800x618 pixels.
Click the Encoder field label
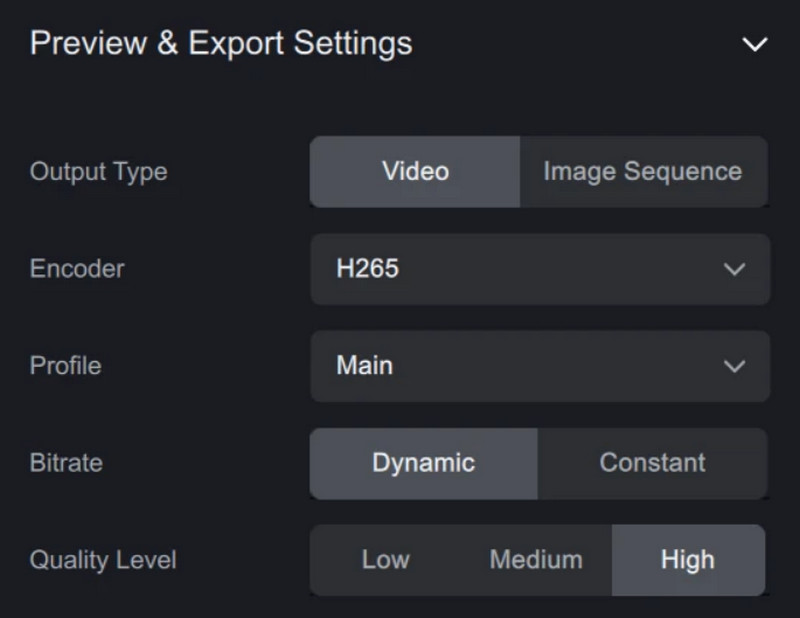pyautogui.click(x=77, y=269)
